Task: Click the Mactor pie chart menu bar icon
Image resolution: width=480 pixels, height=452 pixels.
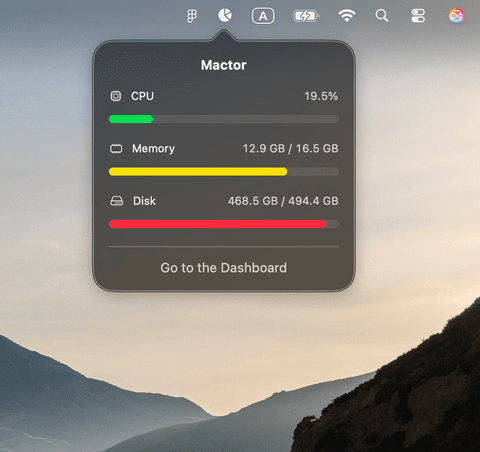Action: (225, 15)
